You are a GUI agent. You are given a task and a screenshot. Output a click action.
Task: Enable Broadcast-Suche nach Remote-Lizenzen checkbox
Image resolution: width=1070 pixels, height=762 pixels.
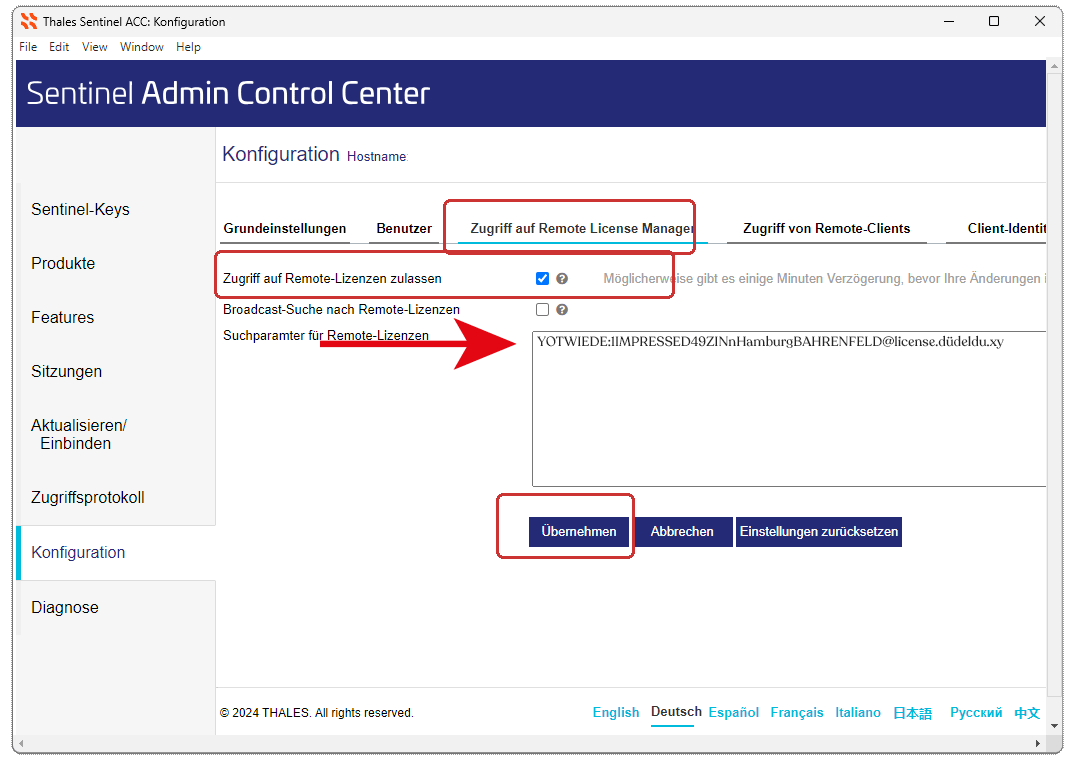point(542,310)
